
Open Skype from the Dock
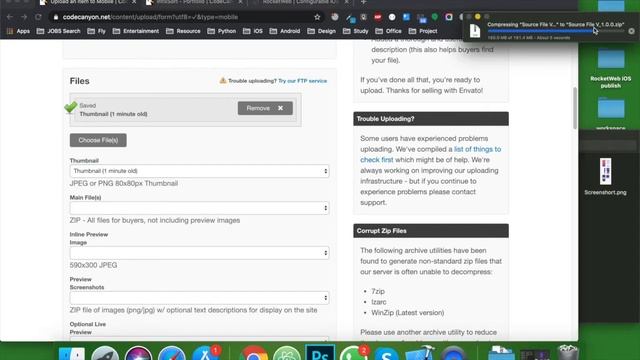coord(387,353)
